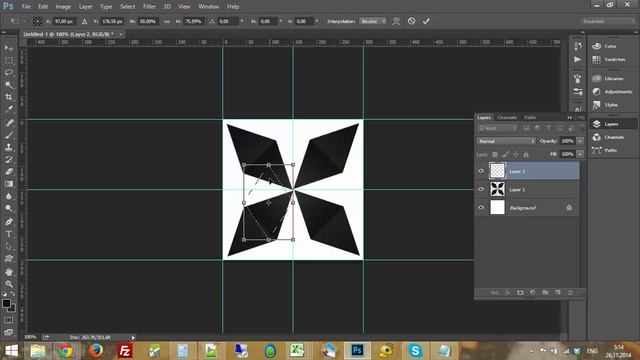
Task: Hide Layer 2 using its eye icon
Action: (481, 171)
